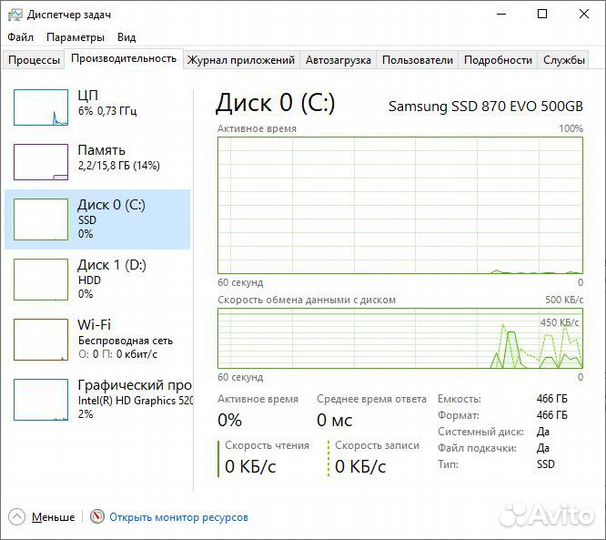Screen dimensions: 606x540
Task: Open the Подробности tab
Action: [x=498, y=60]
